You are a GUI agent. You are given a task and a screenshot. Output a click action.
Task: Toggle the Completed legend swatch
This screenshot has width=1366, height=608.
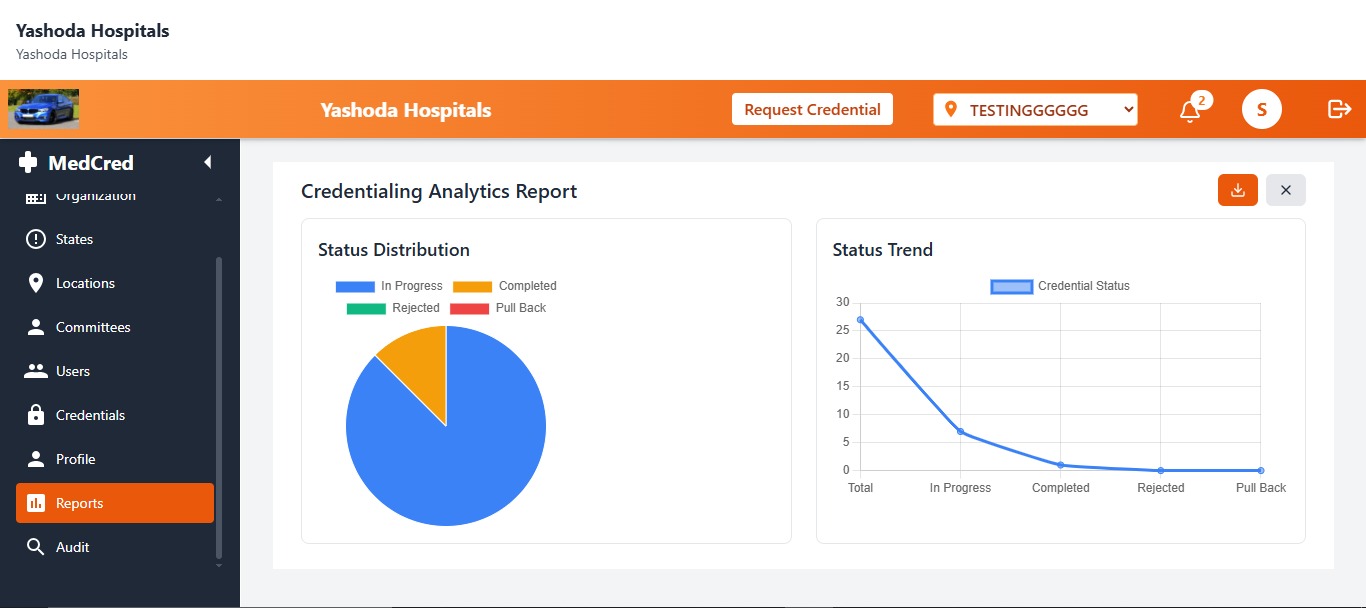coord(473,286)
